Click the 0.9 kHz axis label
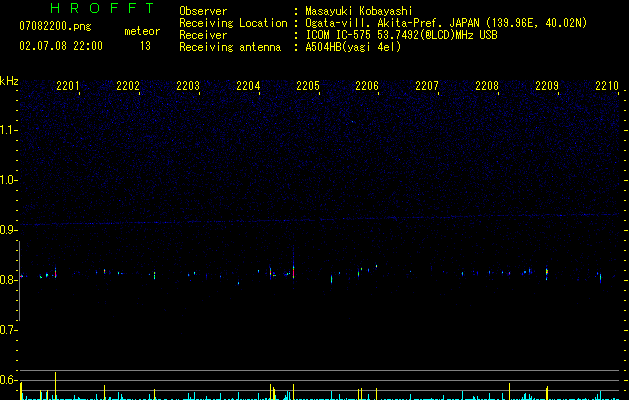629x400 pixels. tap(7, 230)
